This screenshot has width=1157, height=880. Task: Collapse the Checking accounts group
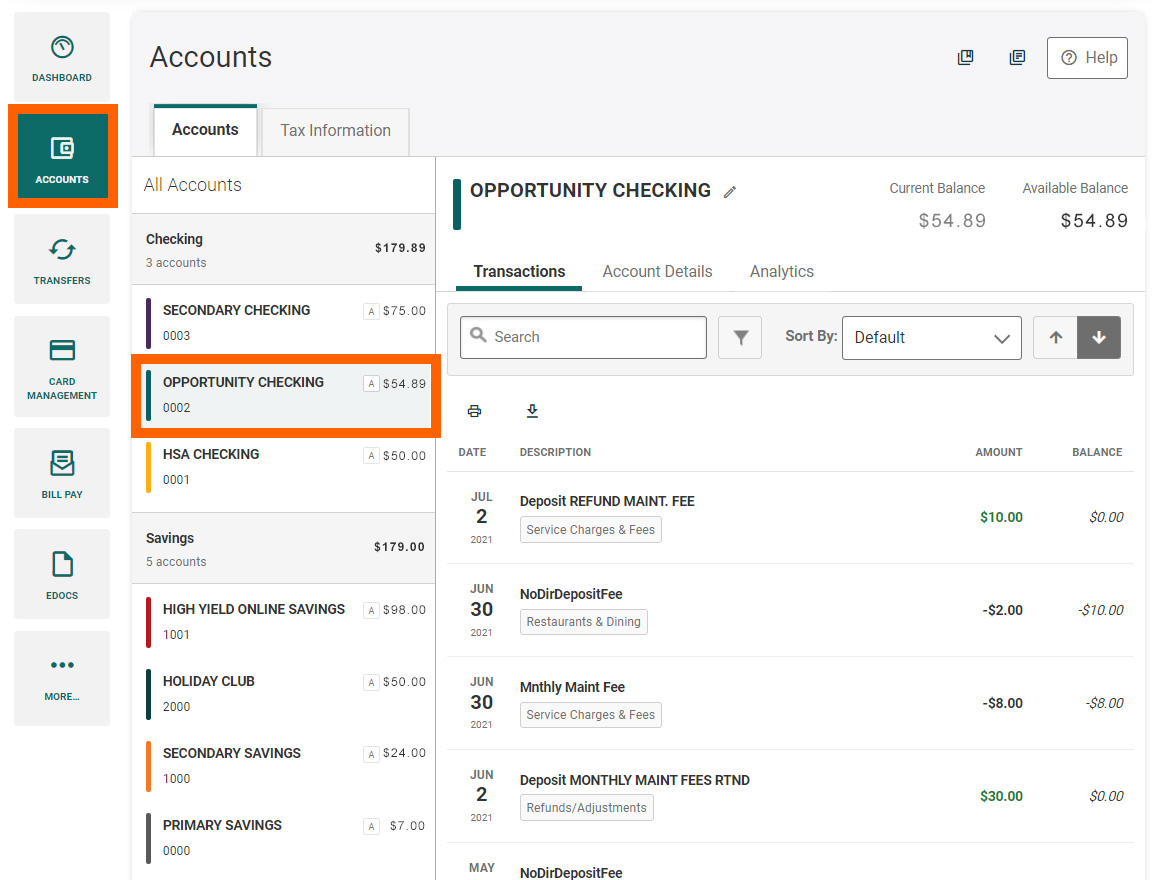click(x=283, y=248)
